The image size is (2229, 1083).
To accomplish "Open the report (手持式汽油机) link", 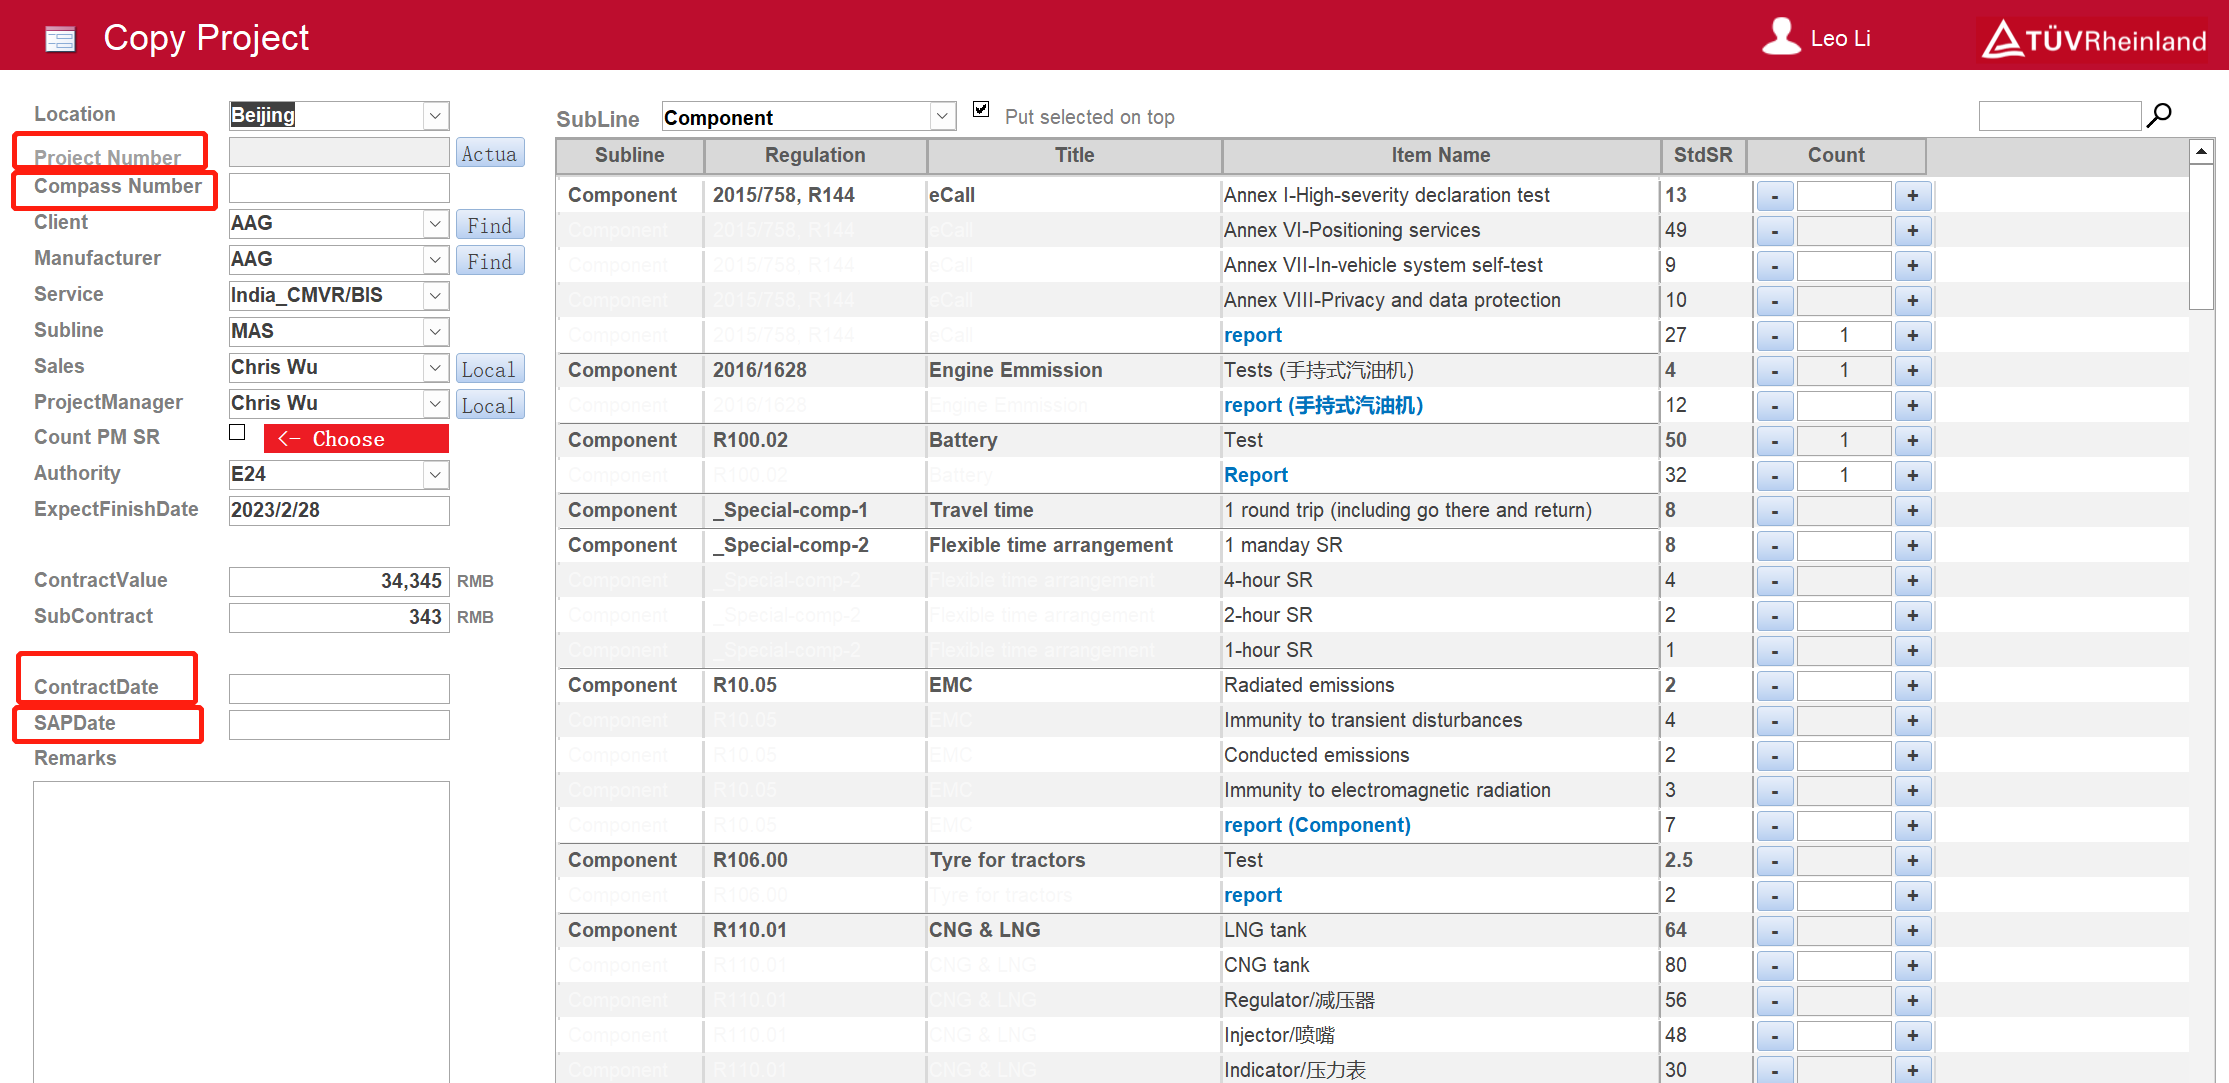I will tap(1324, 405).
